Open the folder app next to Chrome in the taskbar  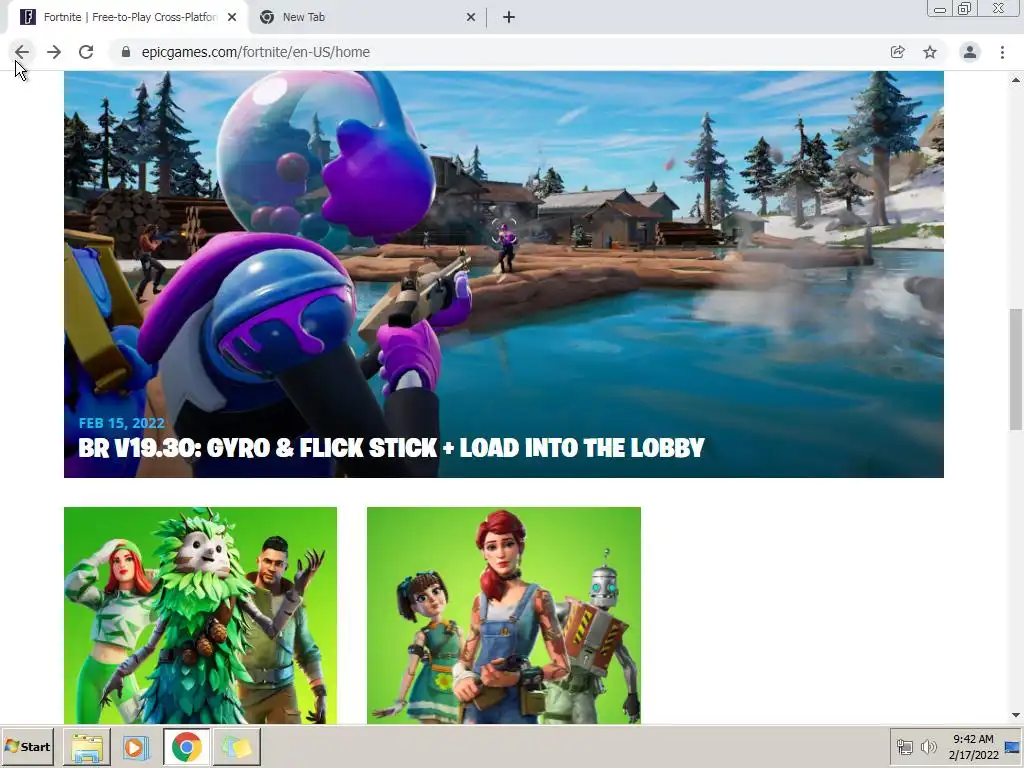(236, 746)
